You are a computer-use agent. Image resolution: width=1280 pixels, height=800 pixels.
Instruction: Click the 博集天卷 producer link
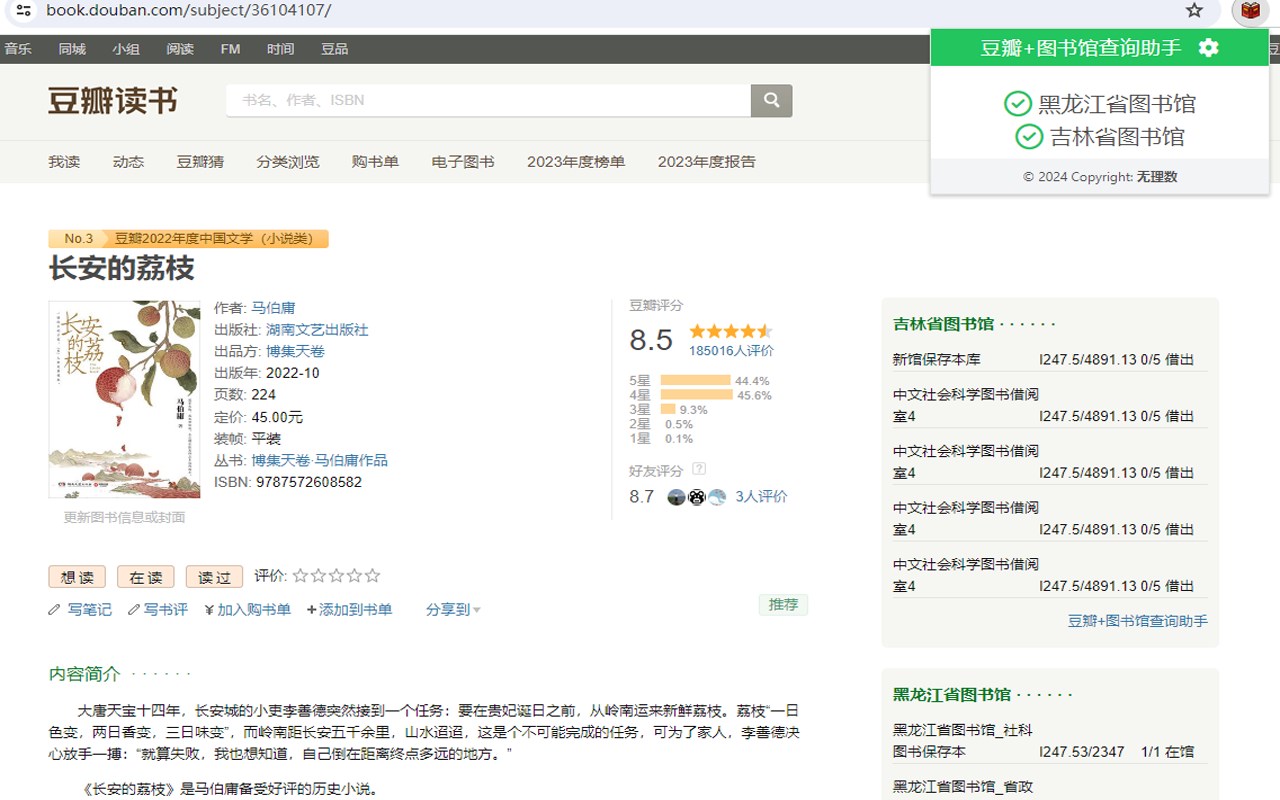coord(295,352)
